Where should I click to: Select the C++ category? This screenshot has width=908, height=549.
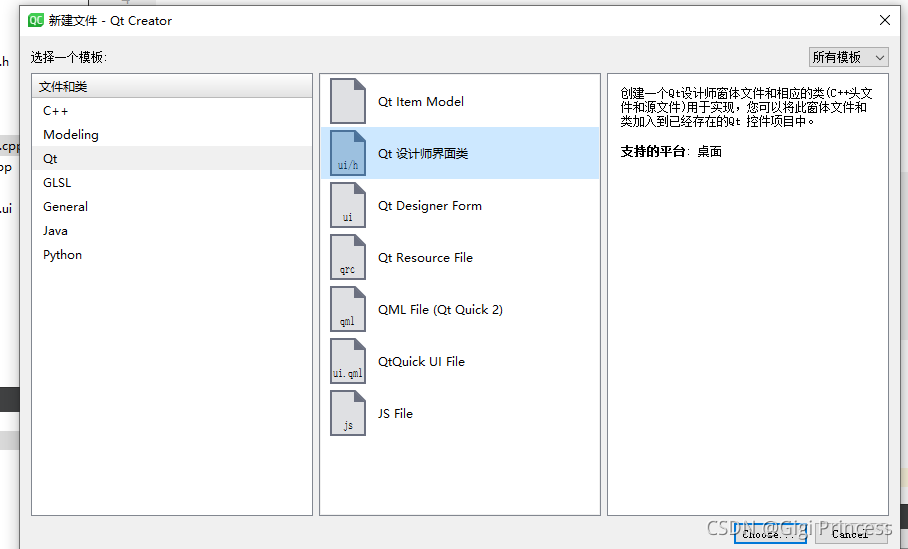tap(171, 111)
